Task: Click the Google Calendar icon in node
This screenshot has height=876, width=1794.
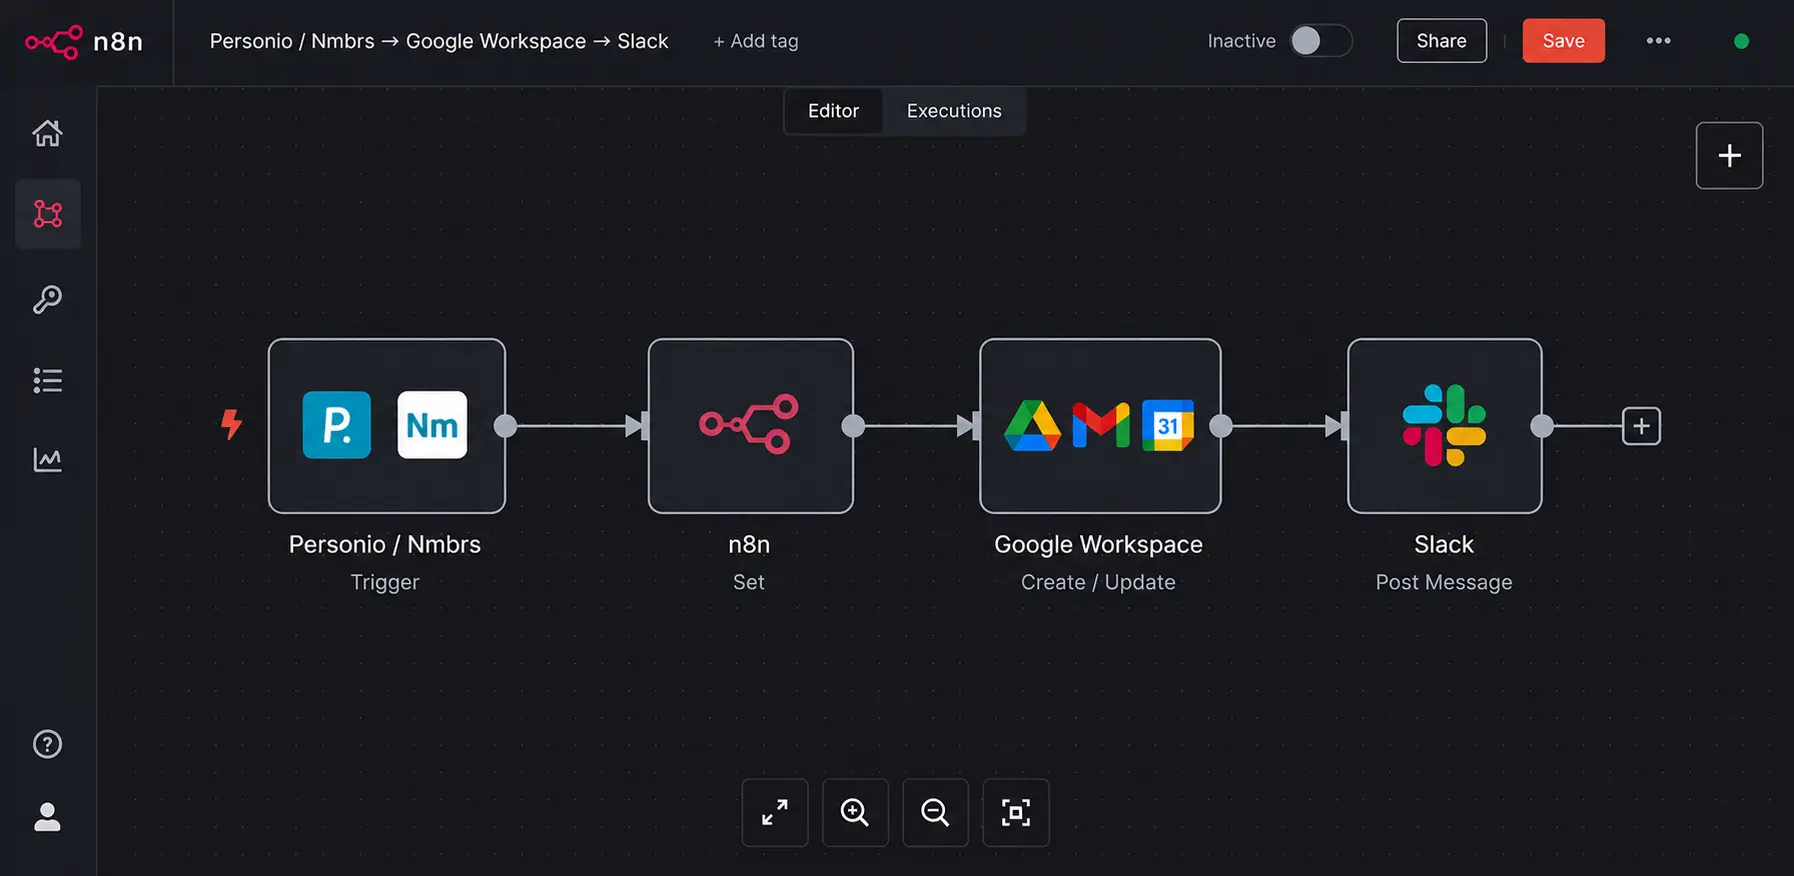Action: (1168, 426)
